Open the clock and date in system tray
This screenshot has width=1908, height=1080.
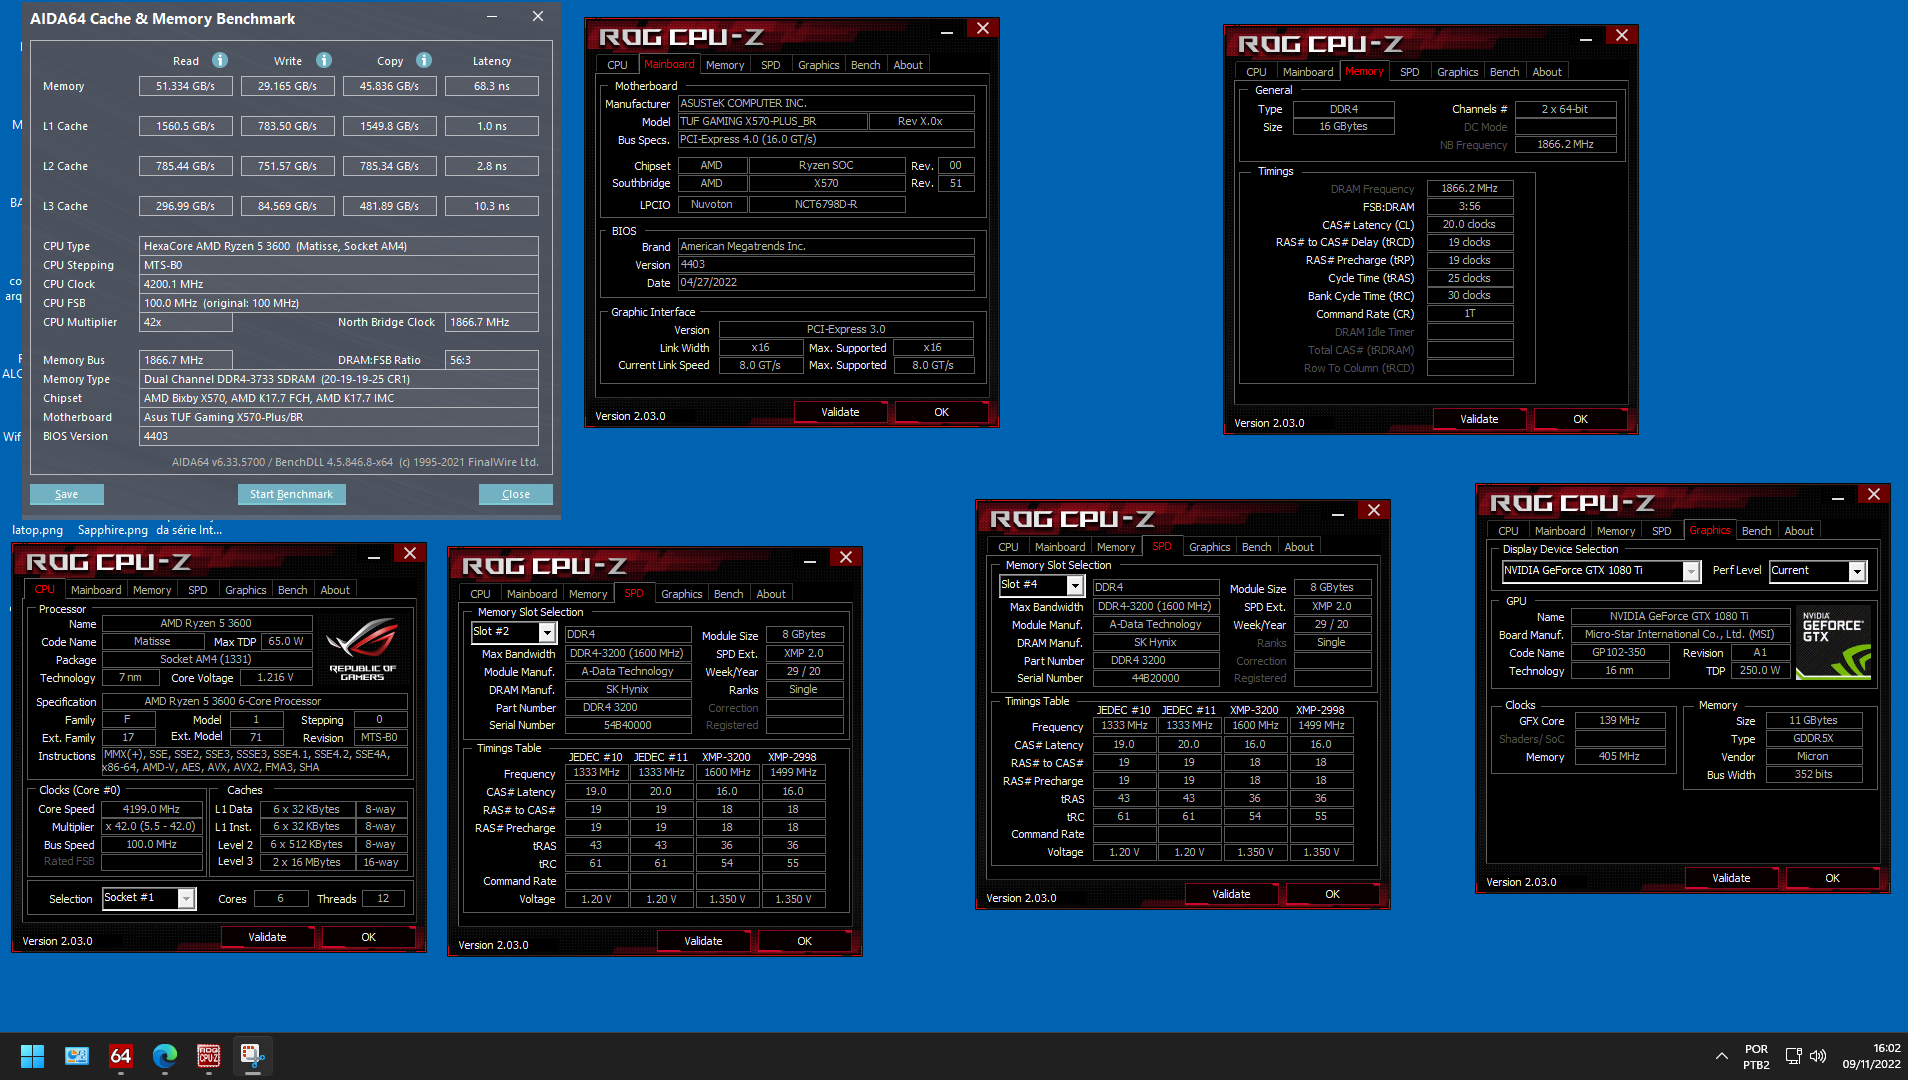1871,1056
